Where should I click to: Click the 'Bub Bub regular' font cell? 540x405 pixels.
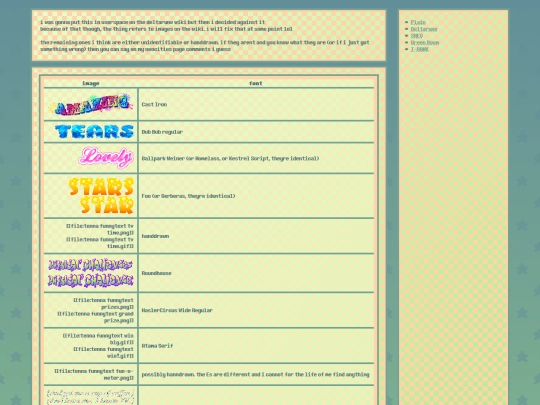point(256,132)
